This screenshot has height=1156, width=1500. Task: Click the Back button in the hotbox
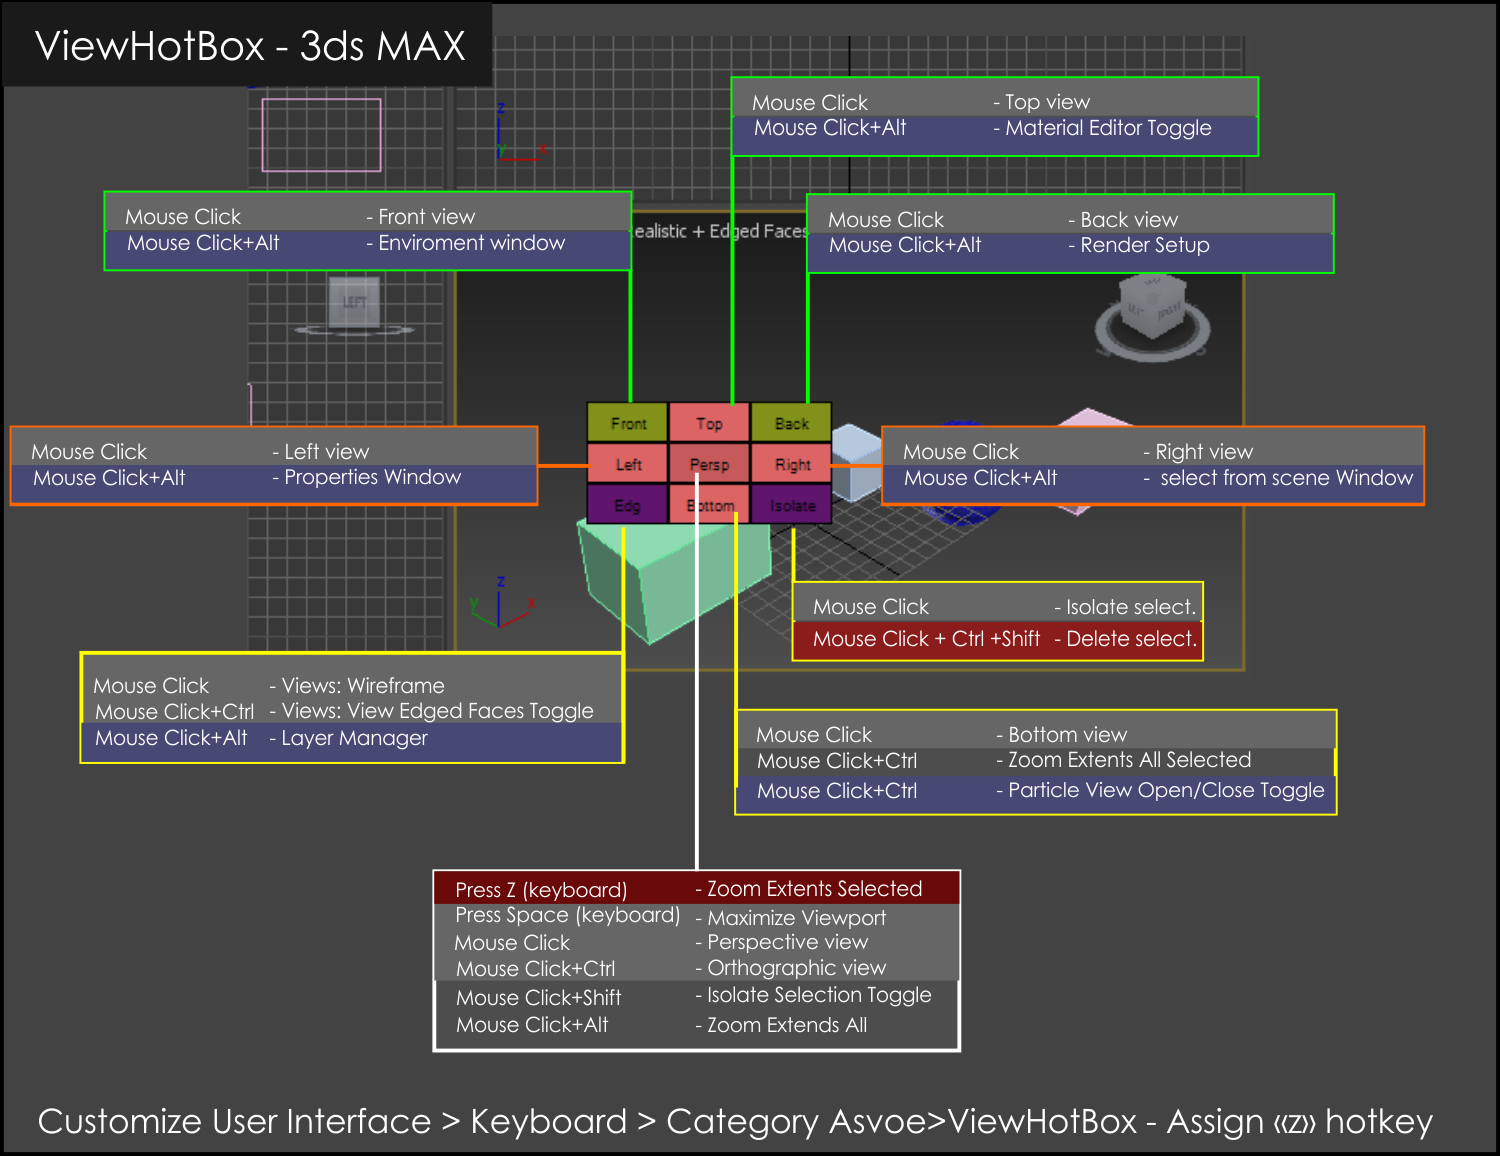pos(791,423)
